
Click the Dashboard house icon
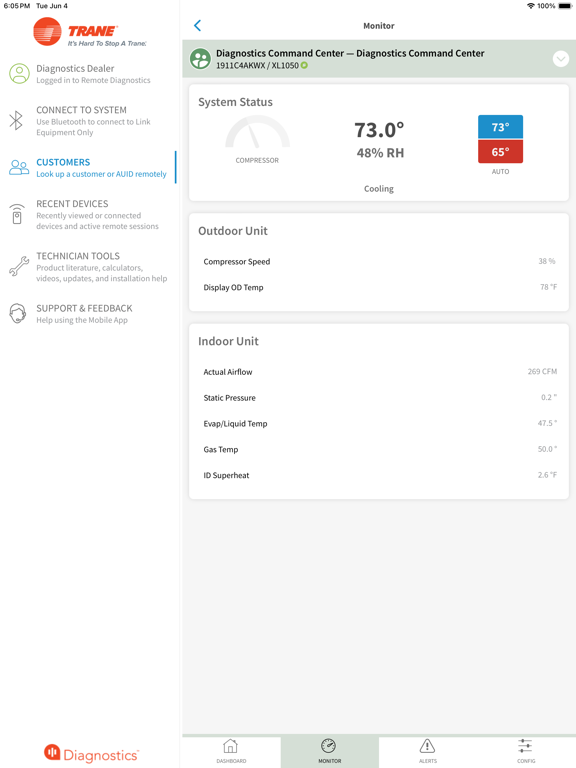click(x=230, y=746)
